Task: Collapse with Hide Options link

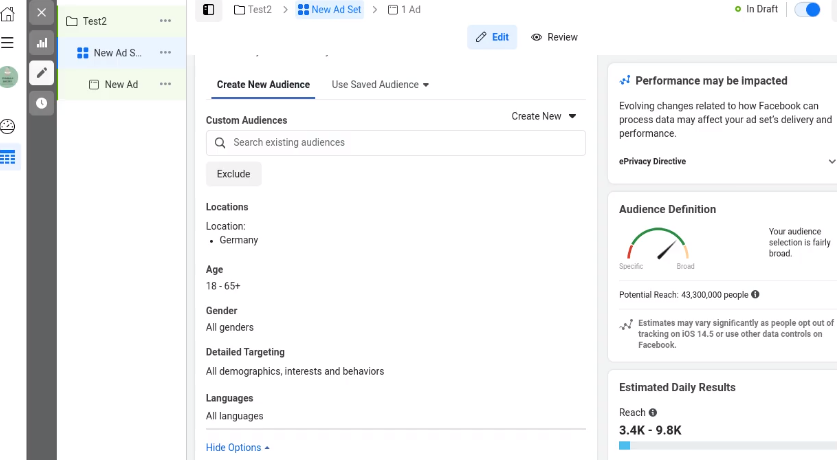Action: click(238, 448)
